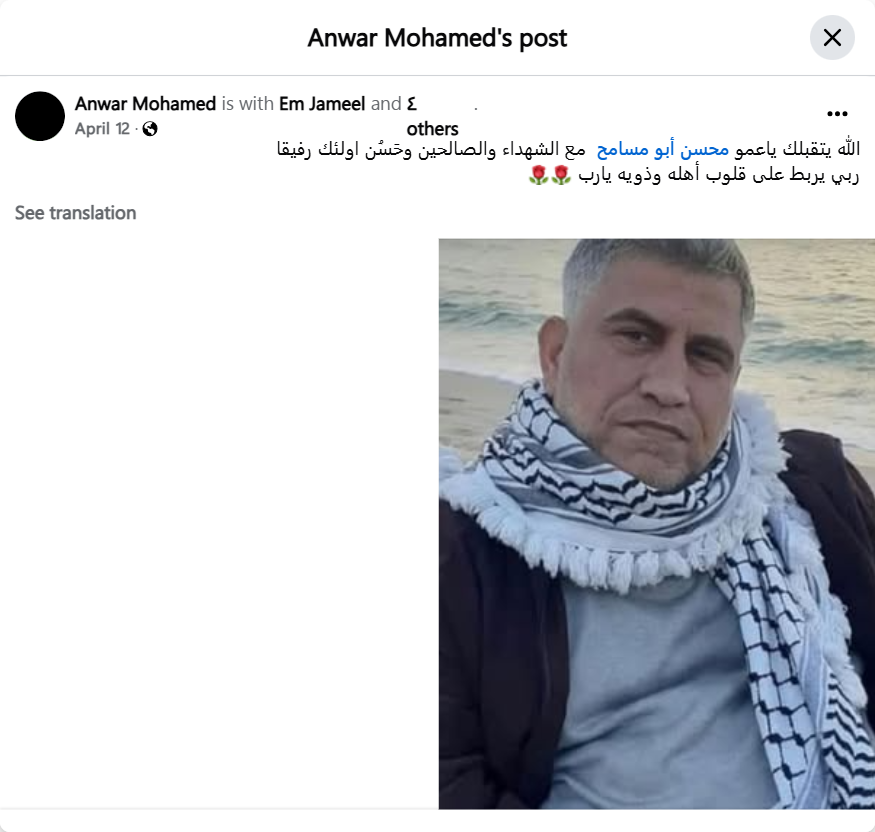Viewport: 875px width, 832px height.
Task: Open Em Jameel's tagged profile link
Action: pyautogui.click(x=322, y=104)
